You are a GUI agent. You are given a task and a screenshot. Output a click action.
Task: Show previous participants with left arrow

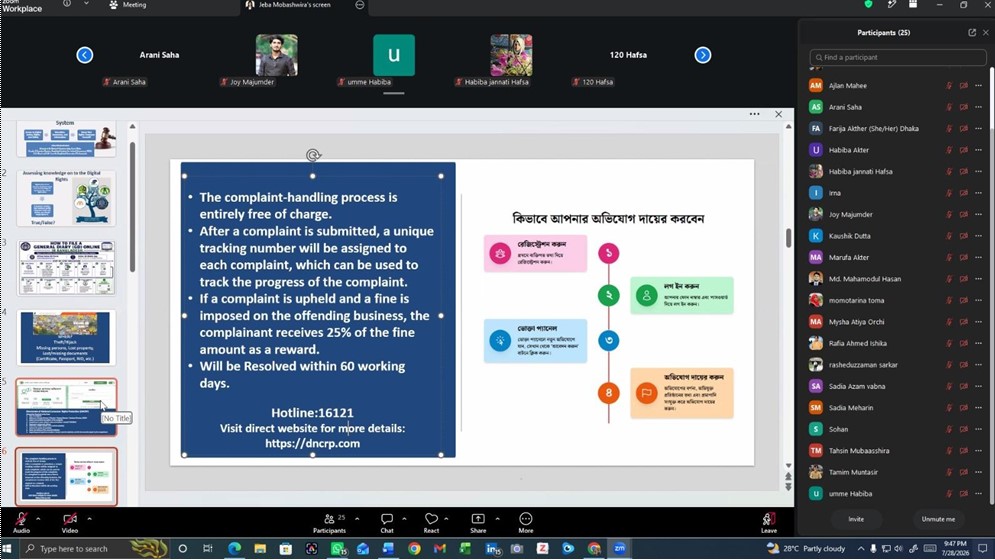tap(84, 55)
